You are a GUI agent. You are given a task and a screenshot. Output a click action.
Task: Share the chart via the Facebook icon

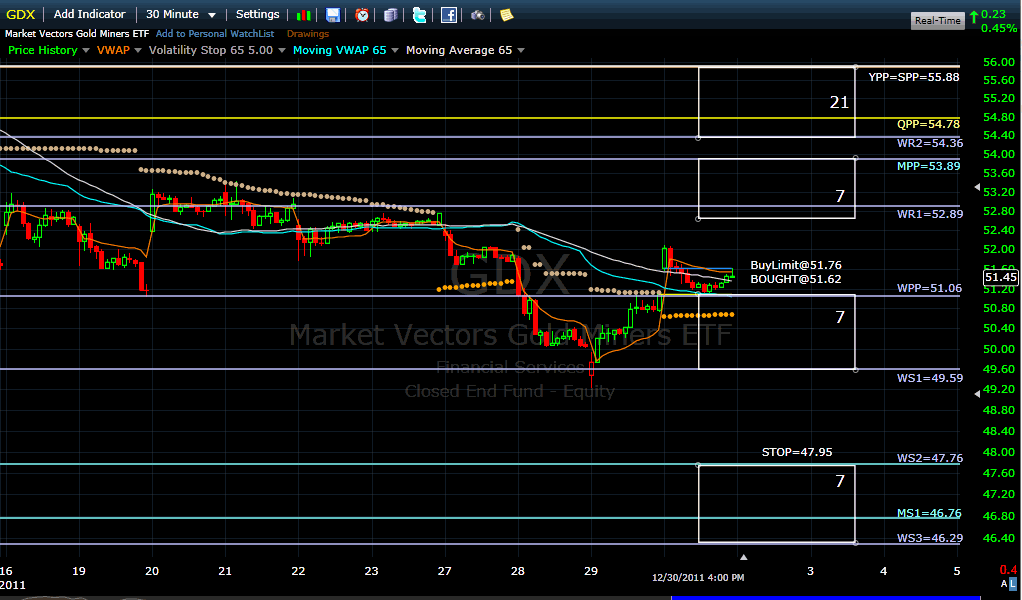click(x=448, y=15)
